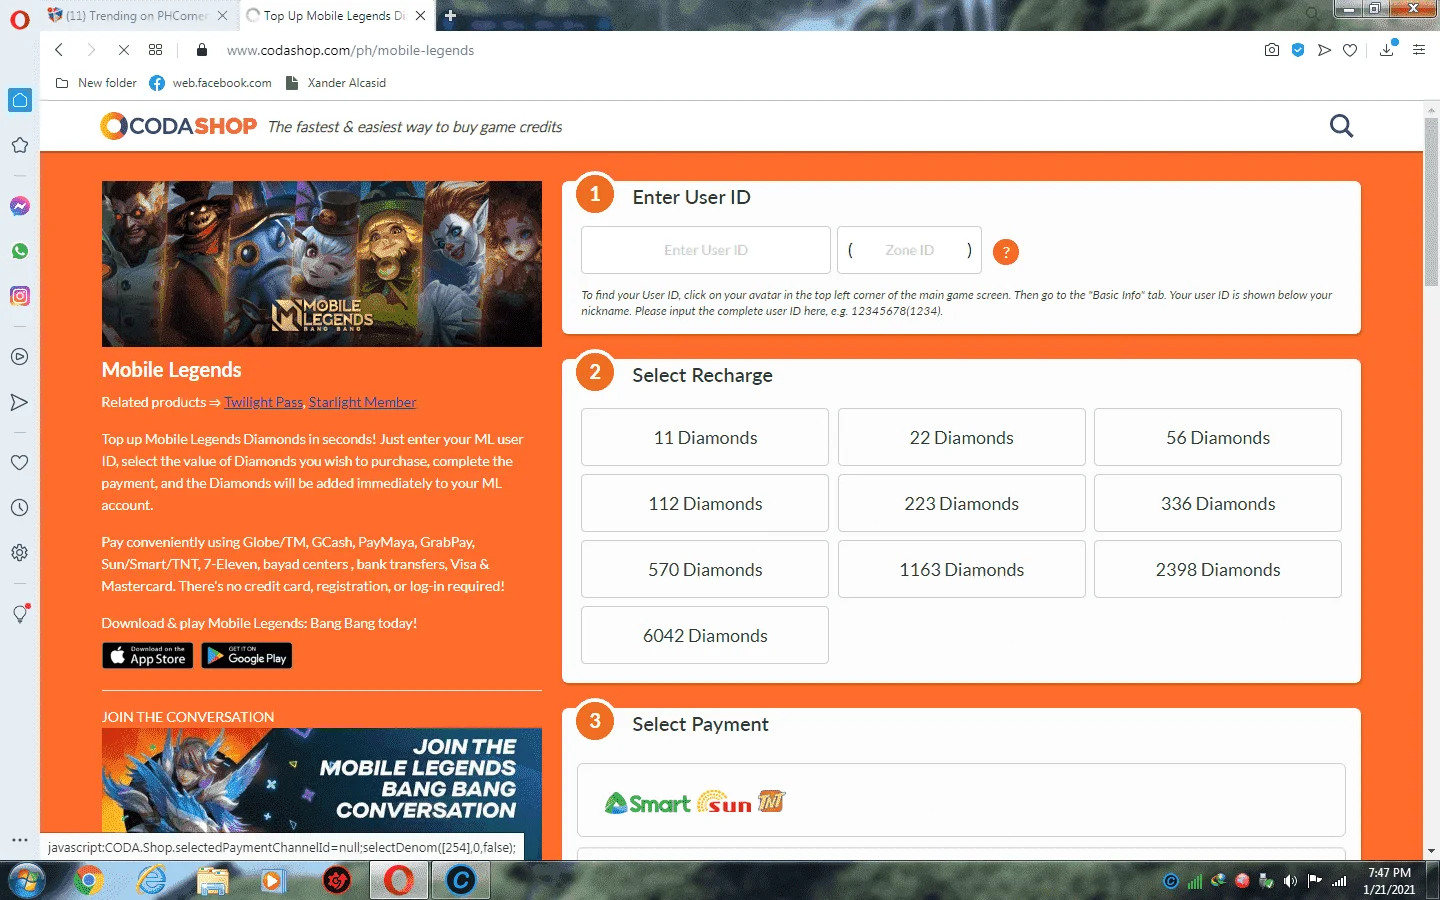Click the Codashop logo
The image size is (1440, 900).
(x=179, y=126)
